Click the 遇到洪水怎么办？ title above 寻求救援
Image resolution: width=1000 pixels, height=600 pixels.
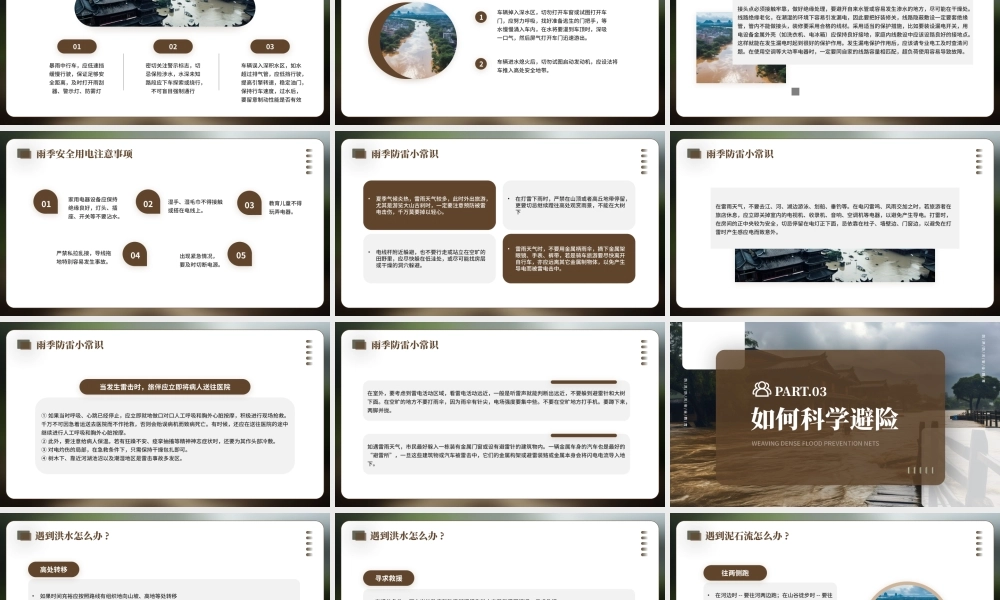pos(407,536)
